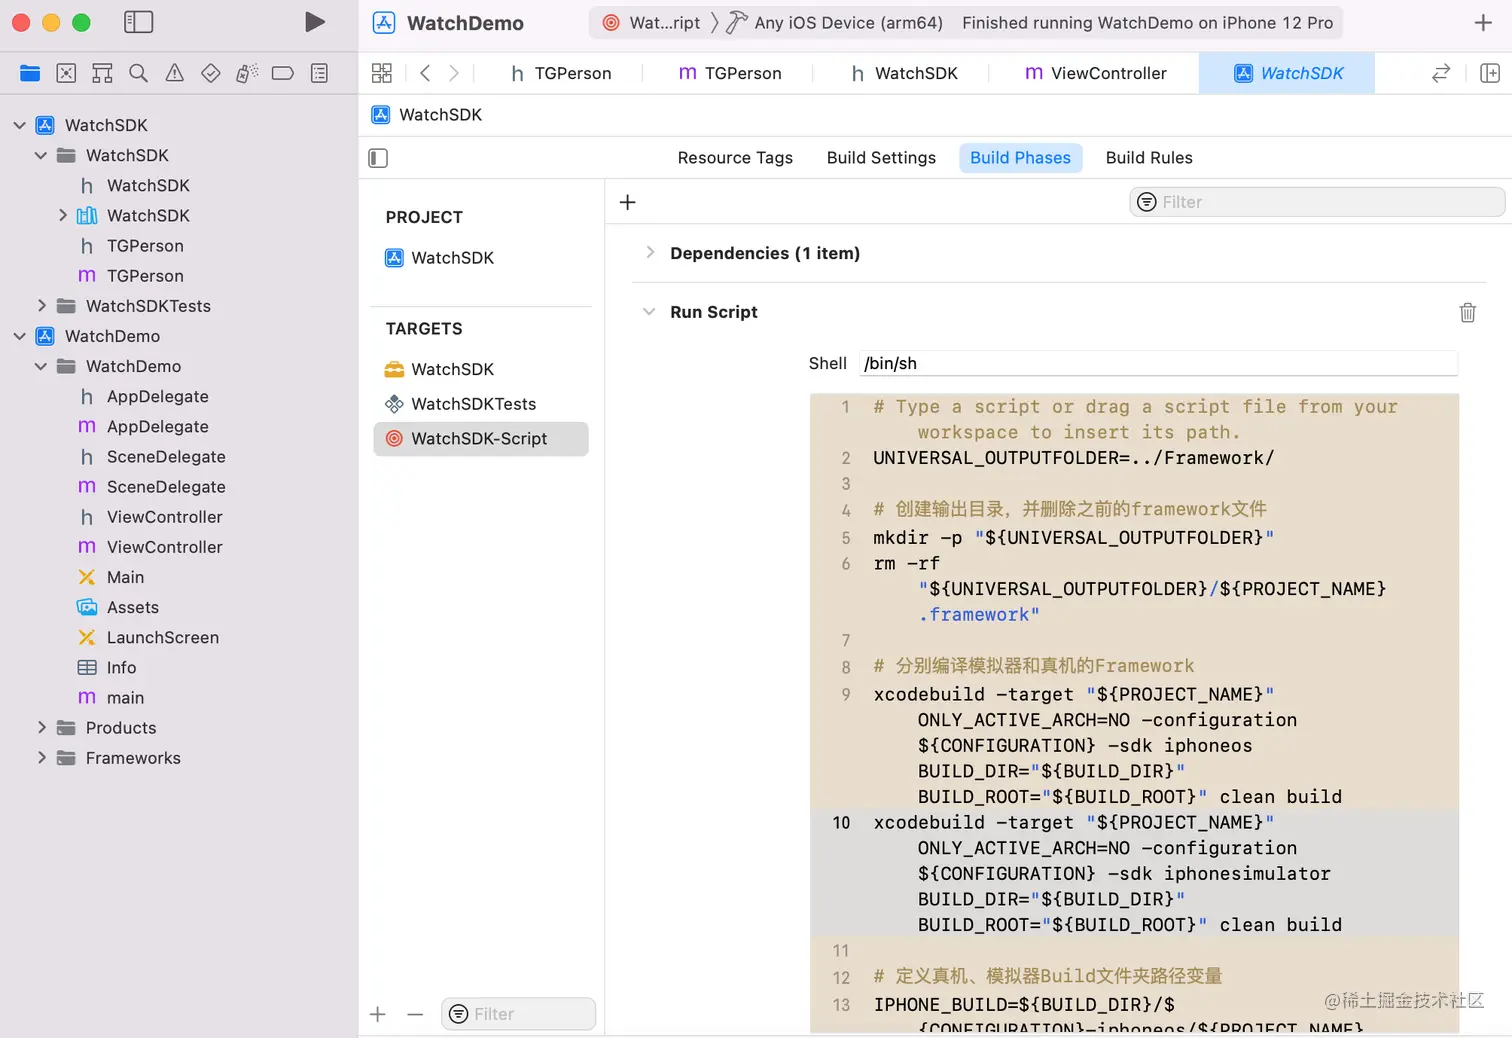Switch to the WatchSDK header tab
1512x1038 pixels.
click(x=904, y=73)
